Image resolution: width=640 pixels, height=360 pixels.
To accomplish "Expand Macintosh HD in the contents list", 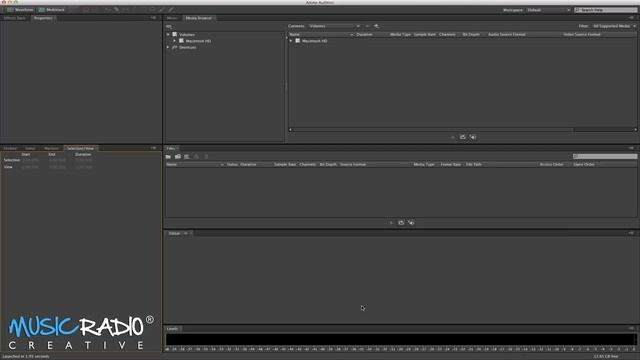I will [291, 41].
